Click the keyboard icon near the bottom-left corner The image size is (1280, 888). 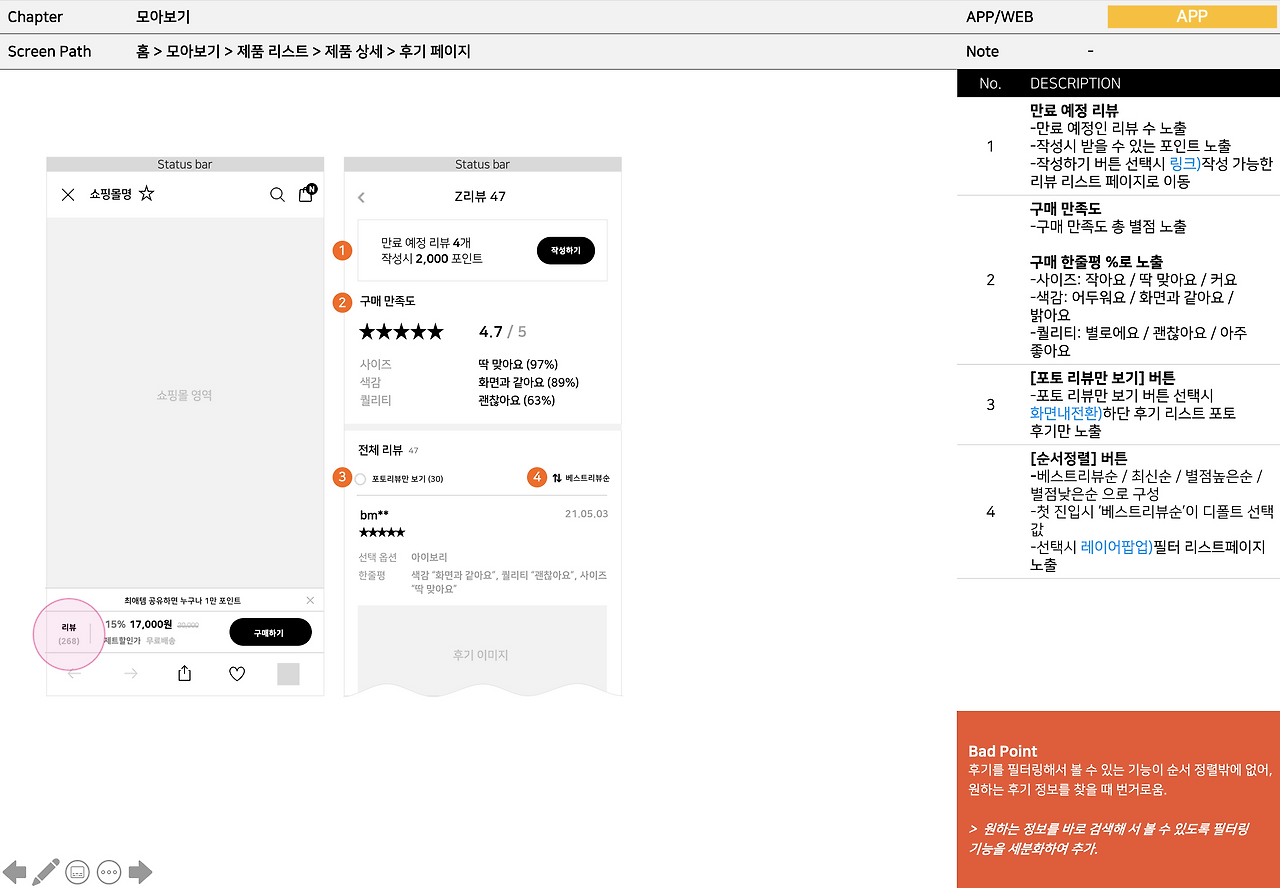(77, 871)
